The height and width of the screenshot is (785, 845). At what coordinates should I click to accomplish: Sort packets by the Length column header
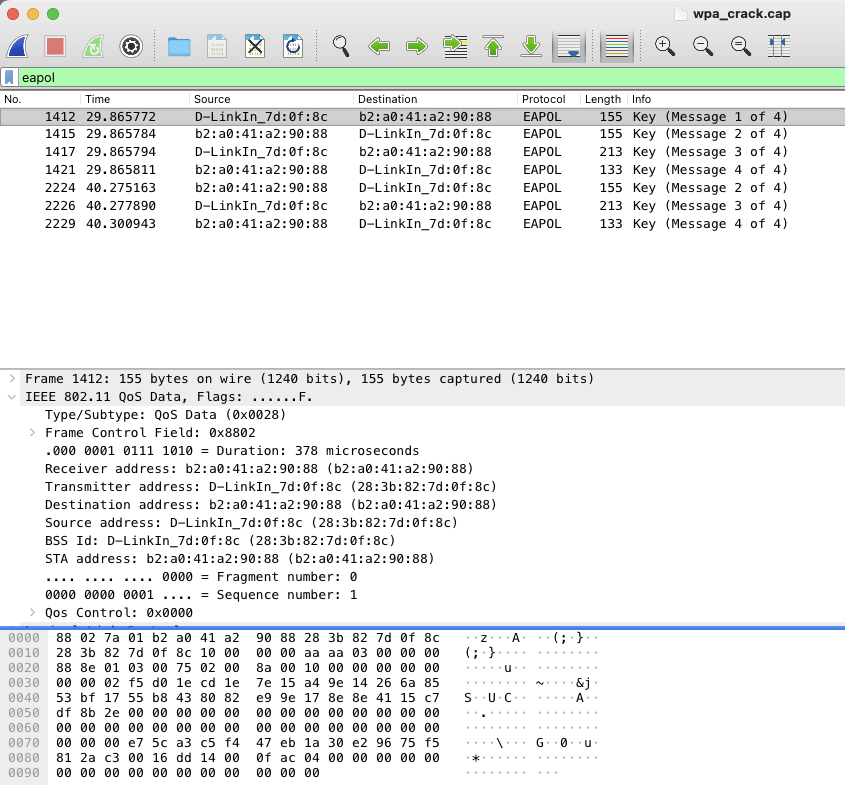603,99
